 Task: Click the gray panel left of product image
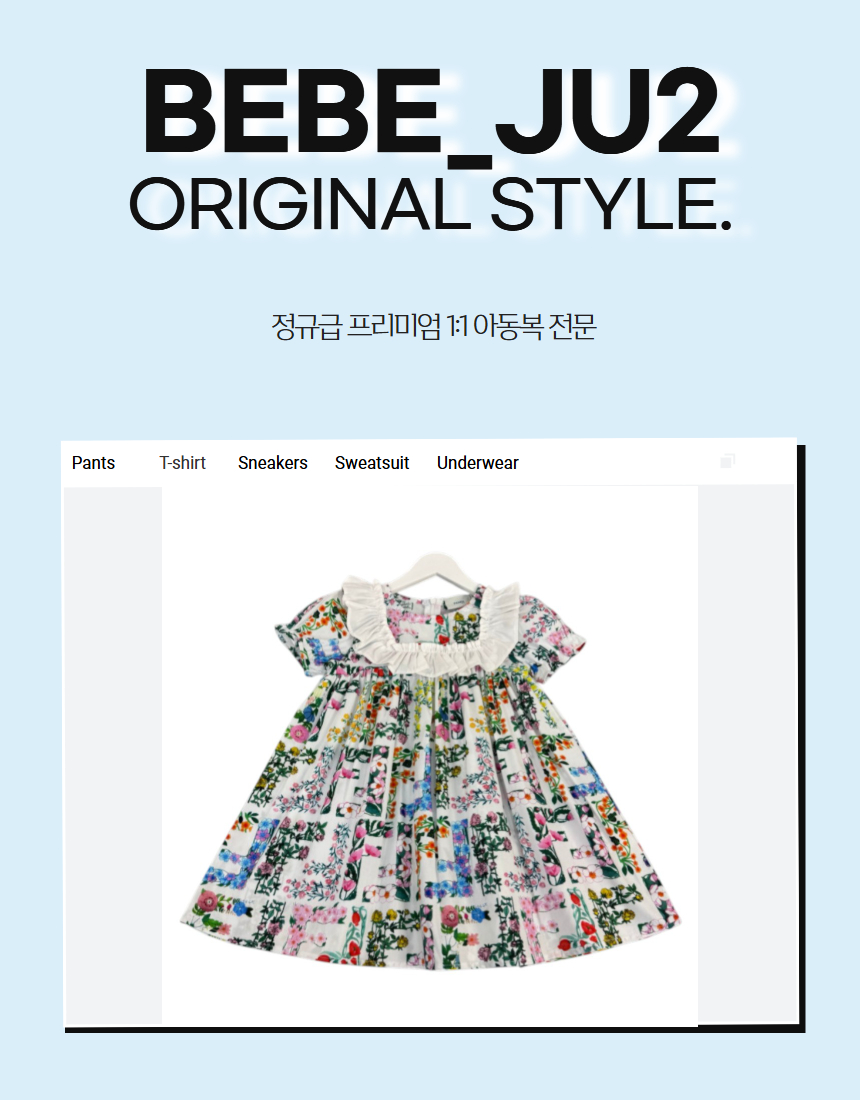tap(113, 756)
